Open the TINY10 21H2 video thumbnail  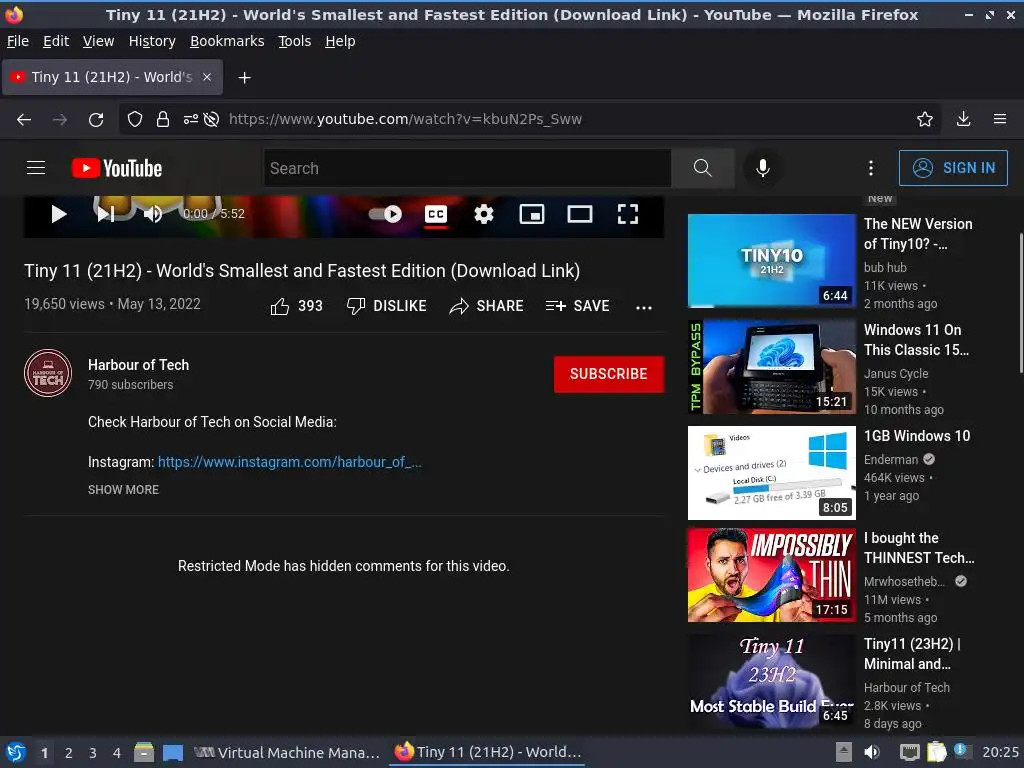pyautogui.click(x=771, y=261)
